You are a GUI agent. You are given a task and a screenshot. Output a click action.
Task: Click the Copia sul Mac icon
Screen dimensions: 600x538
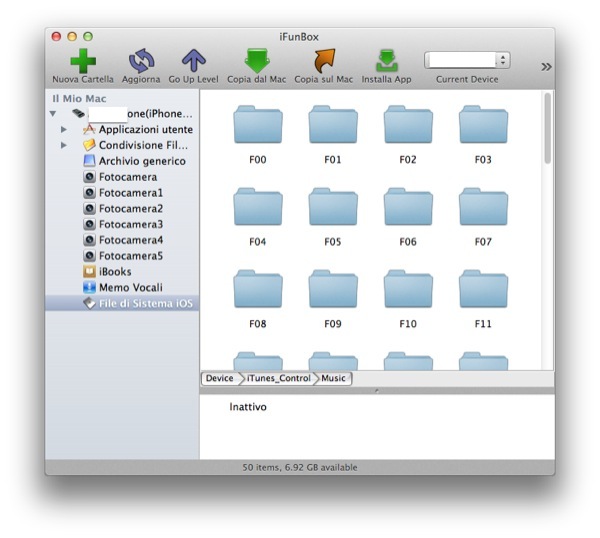[x=323, y=61]
